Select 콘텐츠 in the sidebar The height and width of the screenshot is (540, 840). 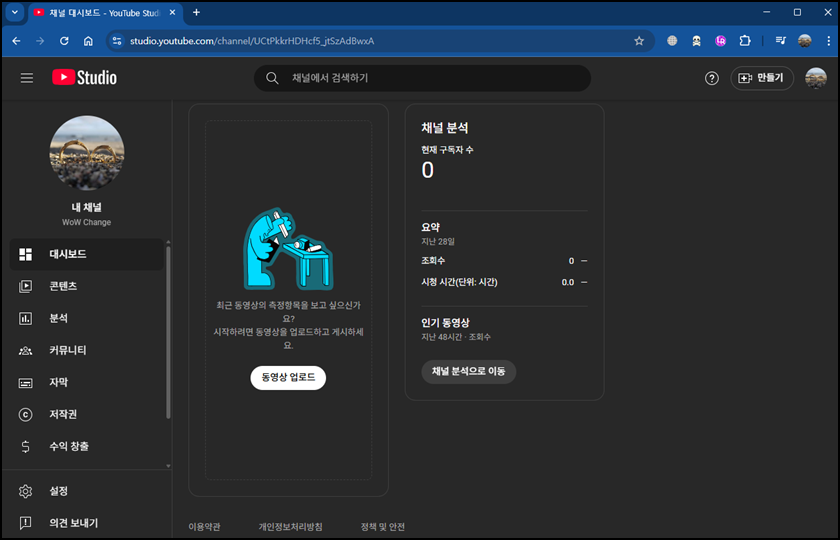[87, 286]
